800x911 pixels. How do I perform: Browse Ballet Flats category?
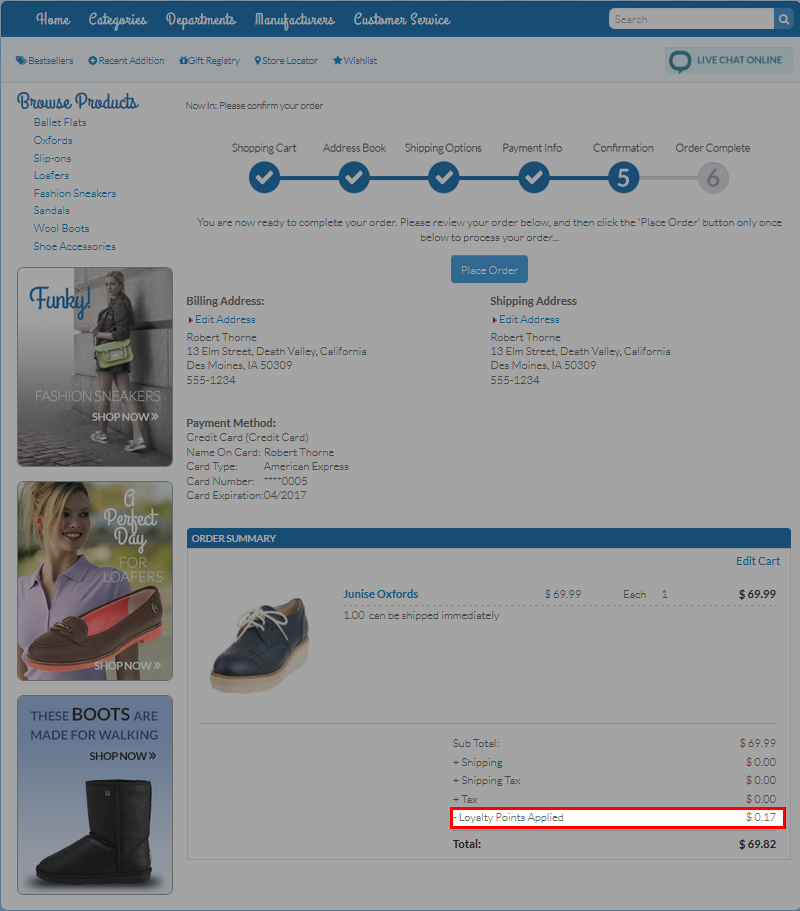click(x=60, y=122)
